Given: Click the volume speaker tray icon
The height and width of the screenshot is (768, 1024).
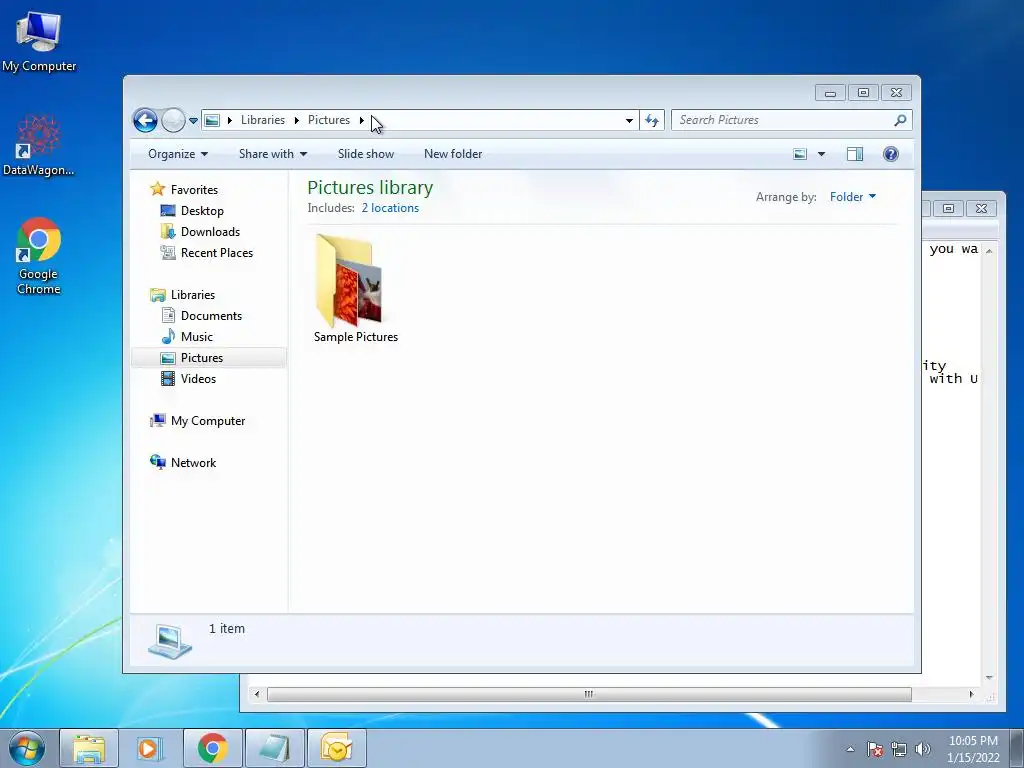Looking at the screenshot, I should (923, 749).
